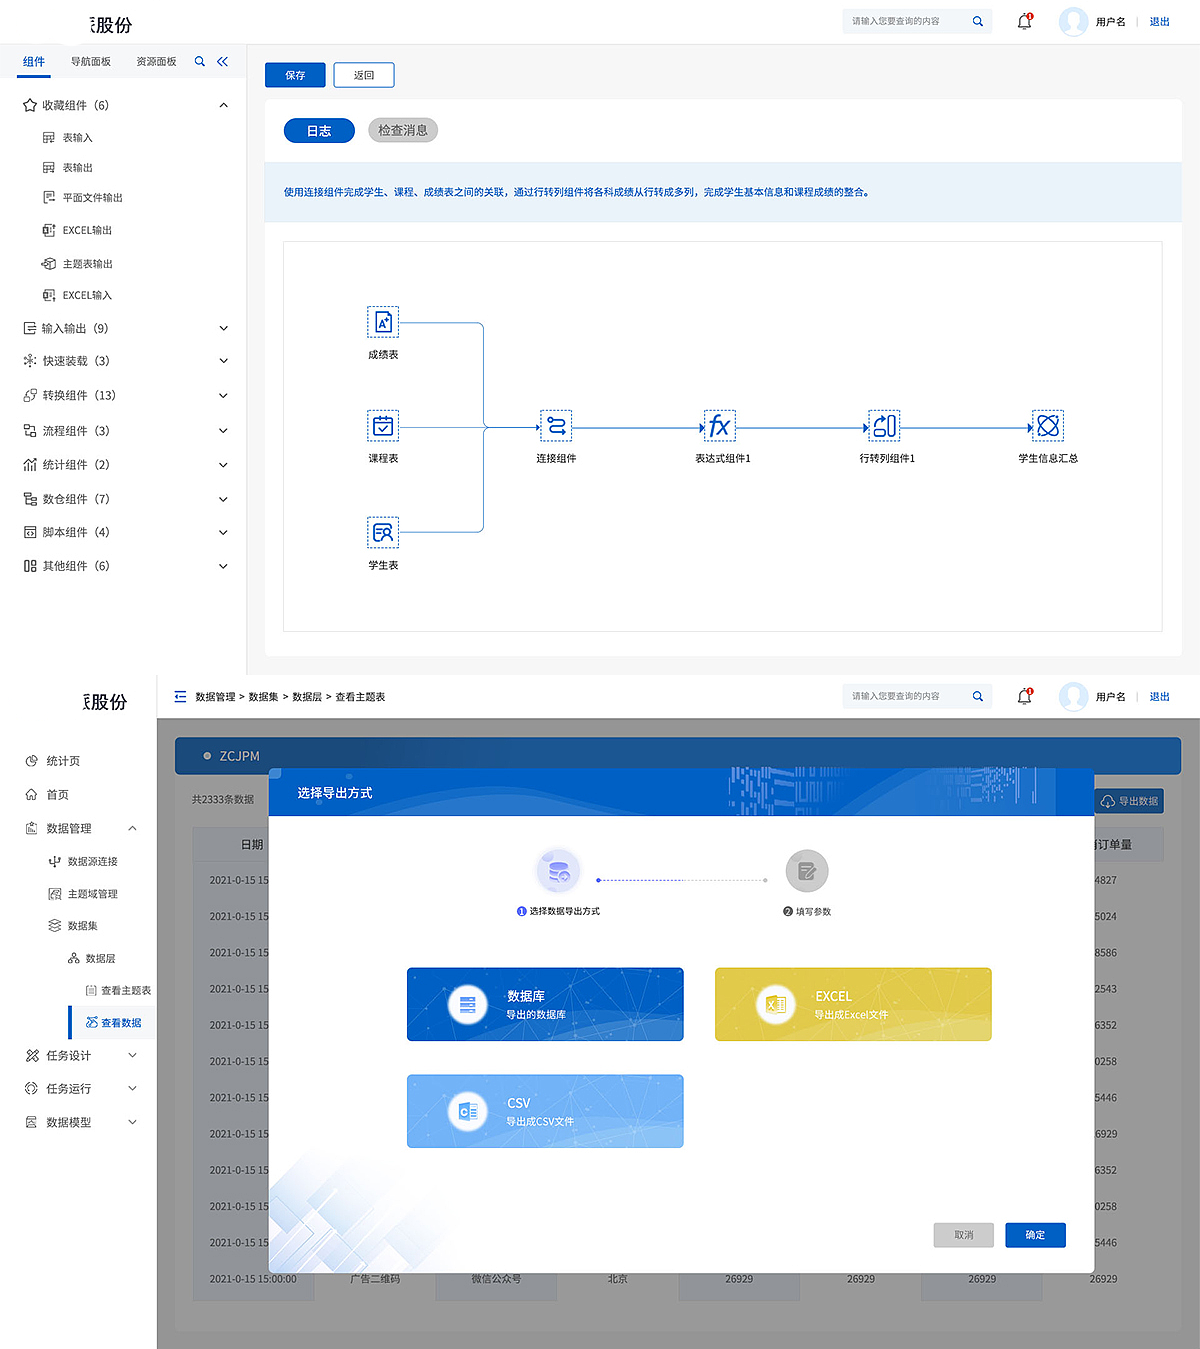Expand 任务设计 sidebar menu
The image size is (1200, 1349).
[132, 1055]
